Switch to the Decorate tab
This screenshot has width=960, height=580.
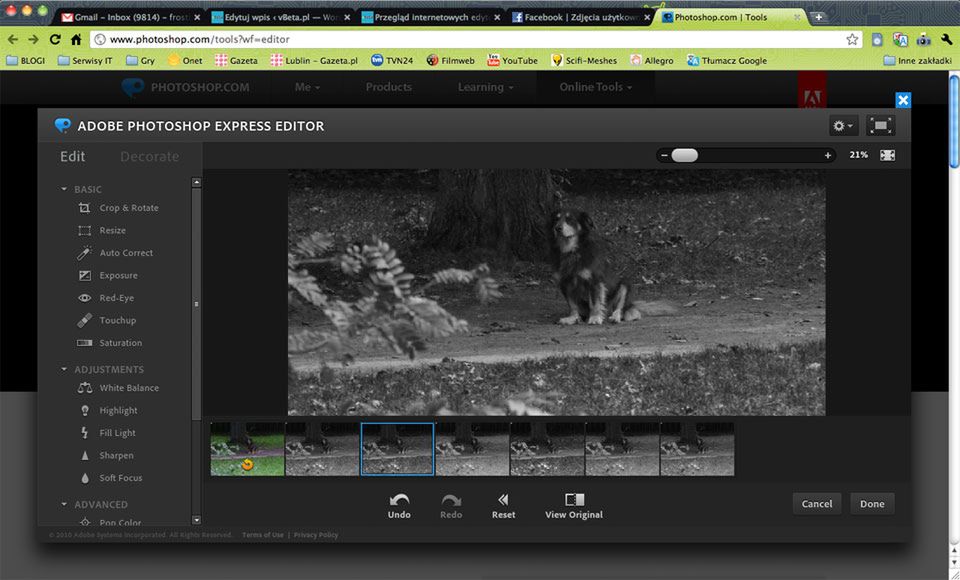coord(149,156)
